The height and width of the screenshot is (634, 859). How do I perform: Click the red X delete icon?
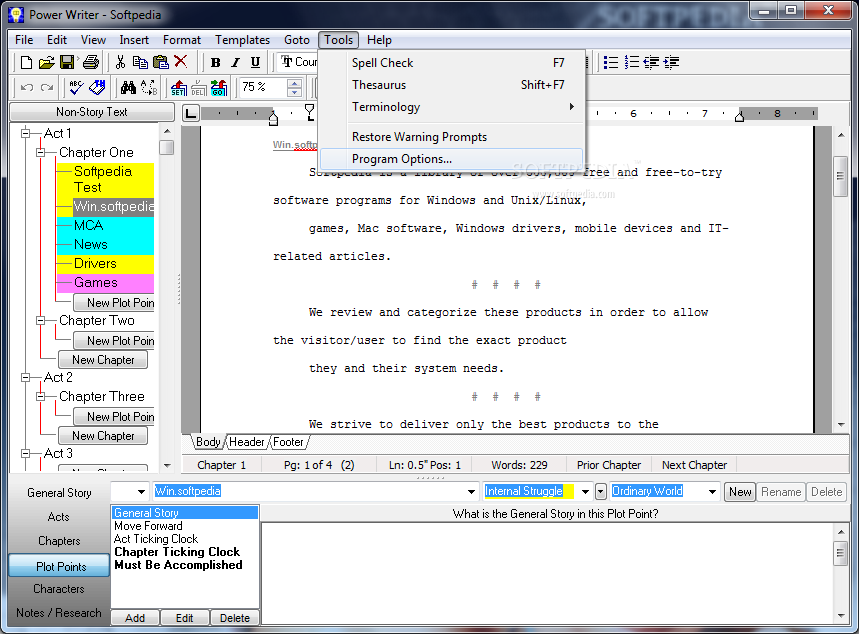pyautogui.click(x=181, y=61)
